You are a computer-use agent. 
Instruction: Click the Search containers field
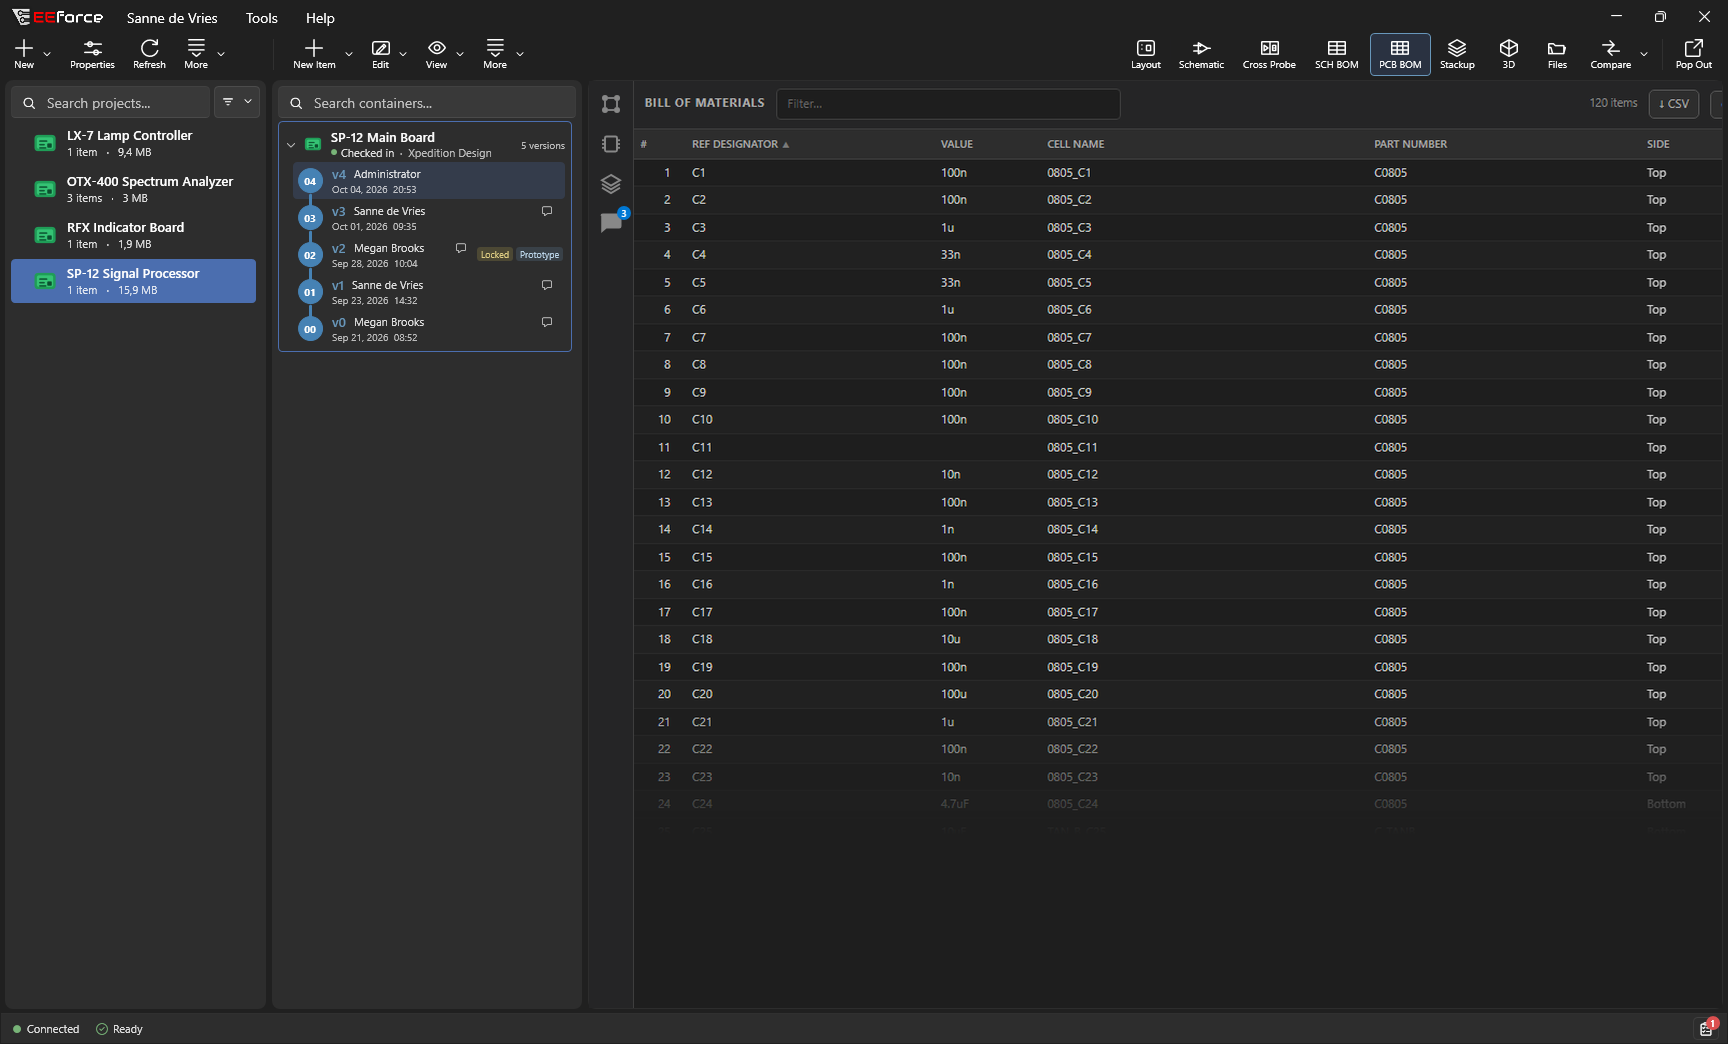[427, 103]
